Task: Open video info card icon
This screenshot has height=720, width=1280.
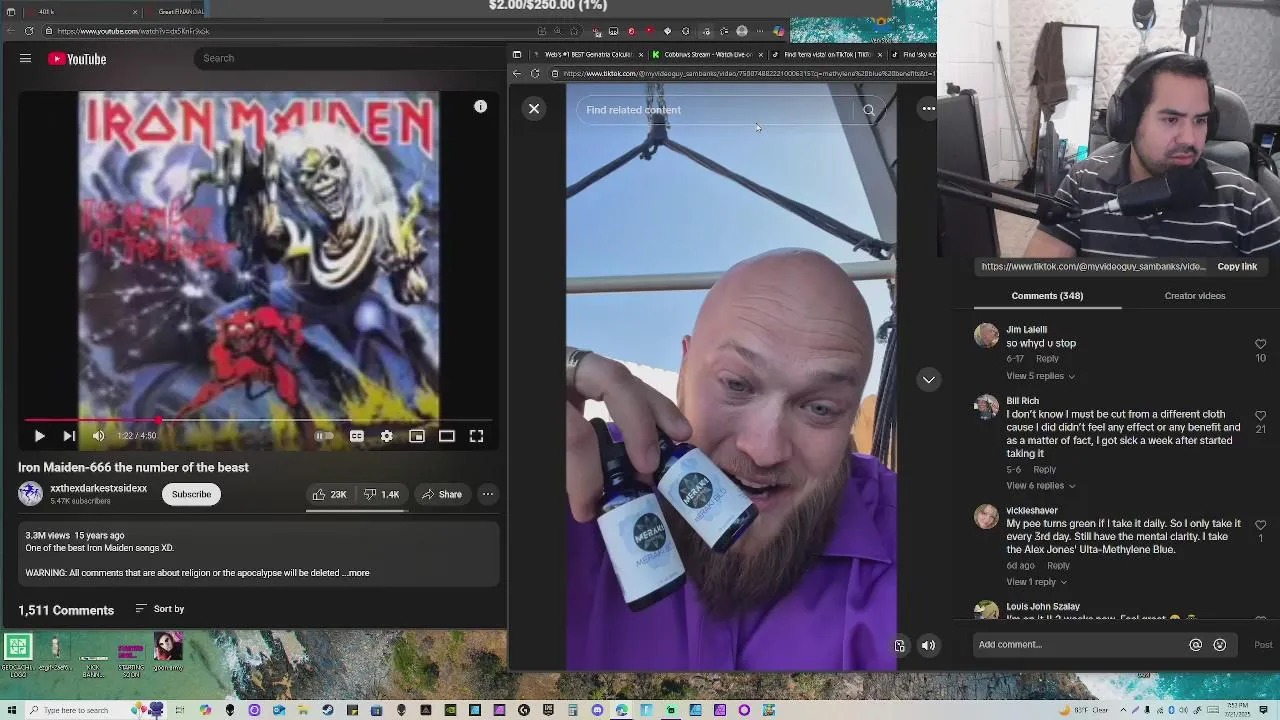Action: (480, 107)
